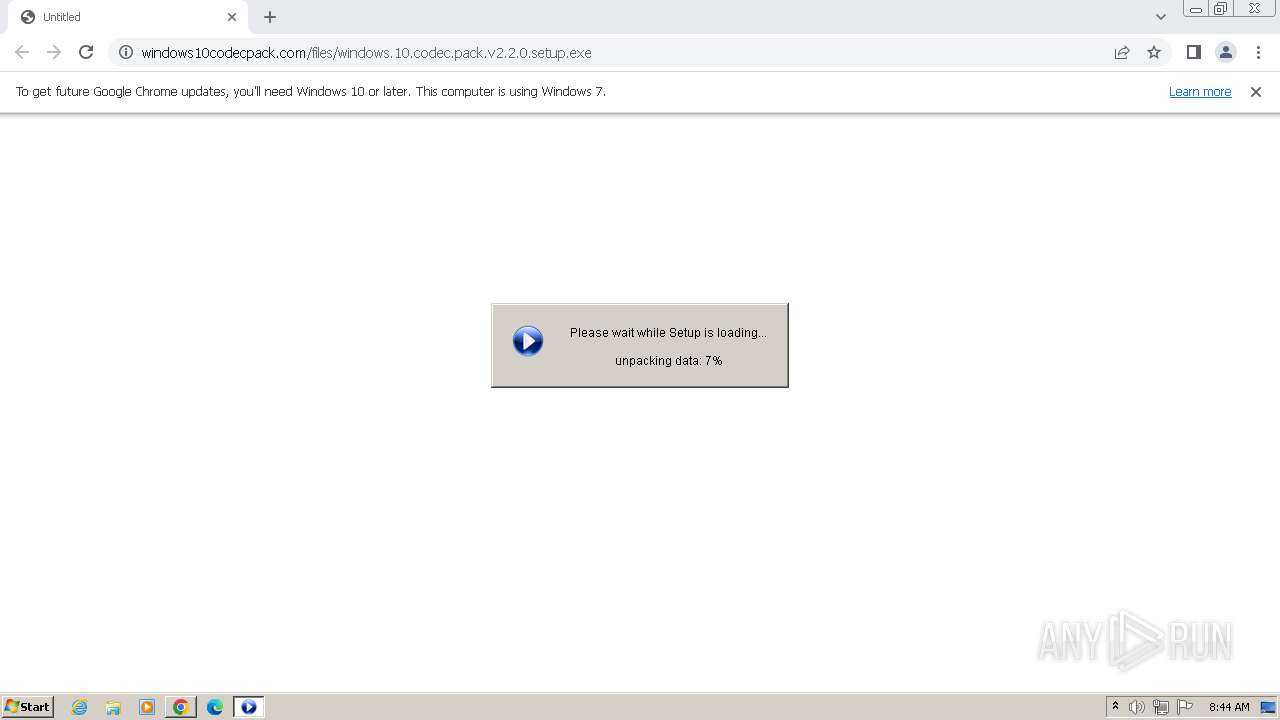This screenshot has height=720, width=1280.
Task: Switch to Chrome in taskbar
Action: pos(181,707)
